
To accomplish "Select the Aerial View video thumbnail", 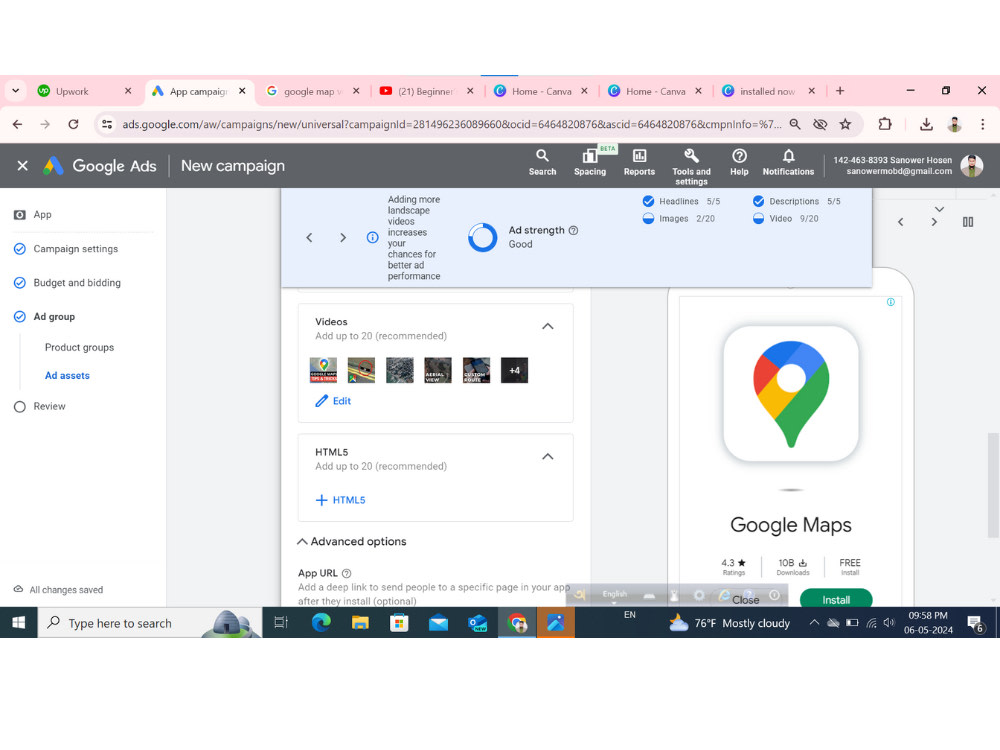I will click(x=438, y=371).
